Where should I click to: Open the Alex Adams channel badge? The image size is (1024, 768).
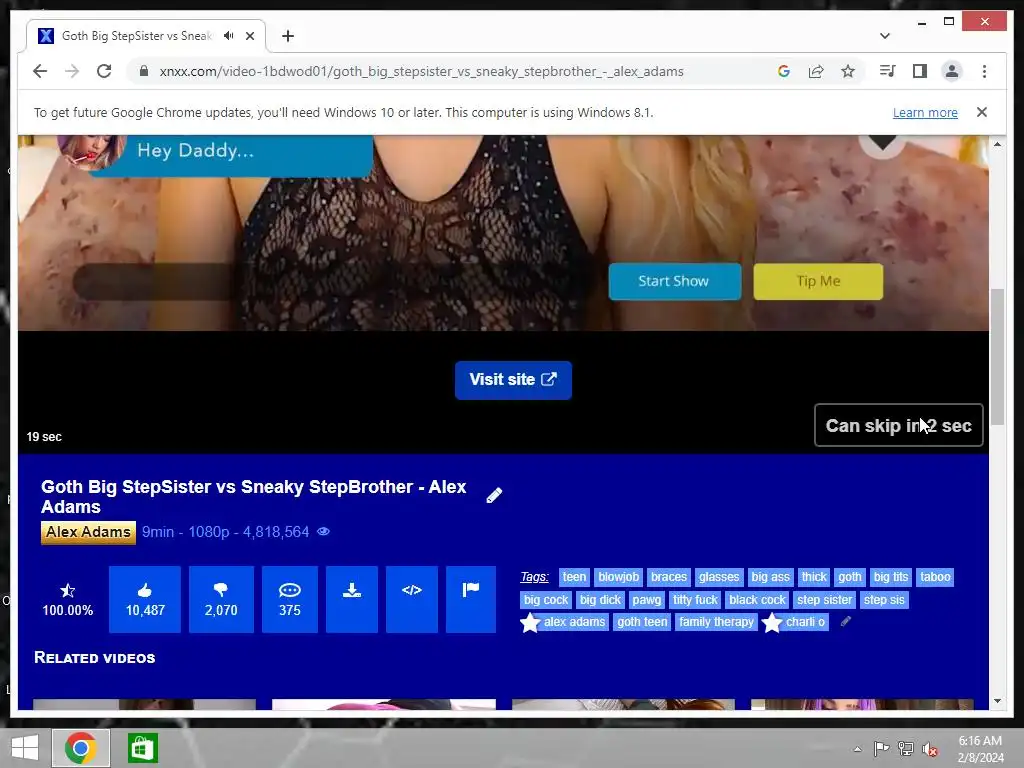pyautogui.click(x=88, y=532)
